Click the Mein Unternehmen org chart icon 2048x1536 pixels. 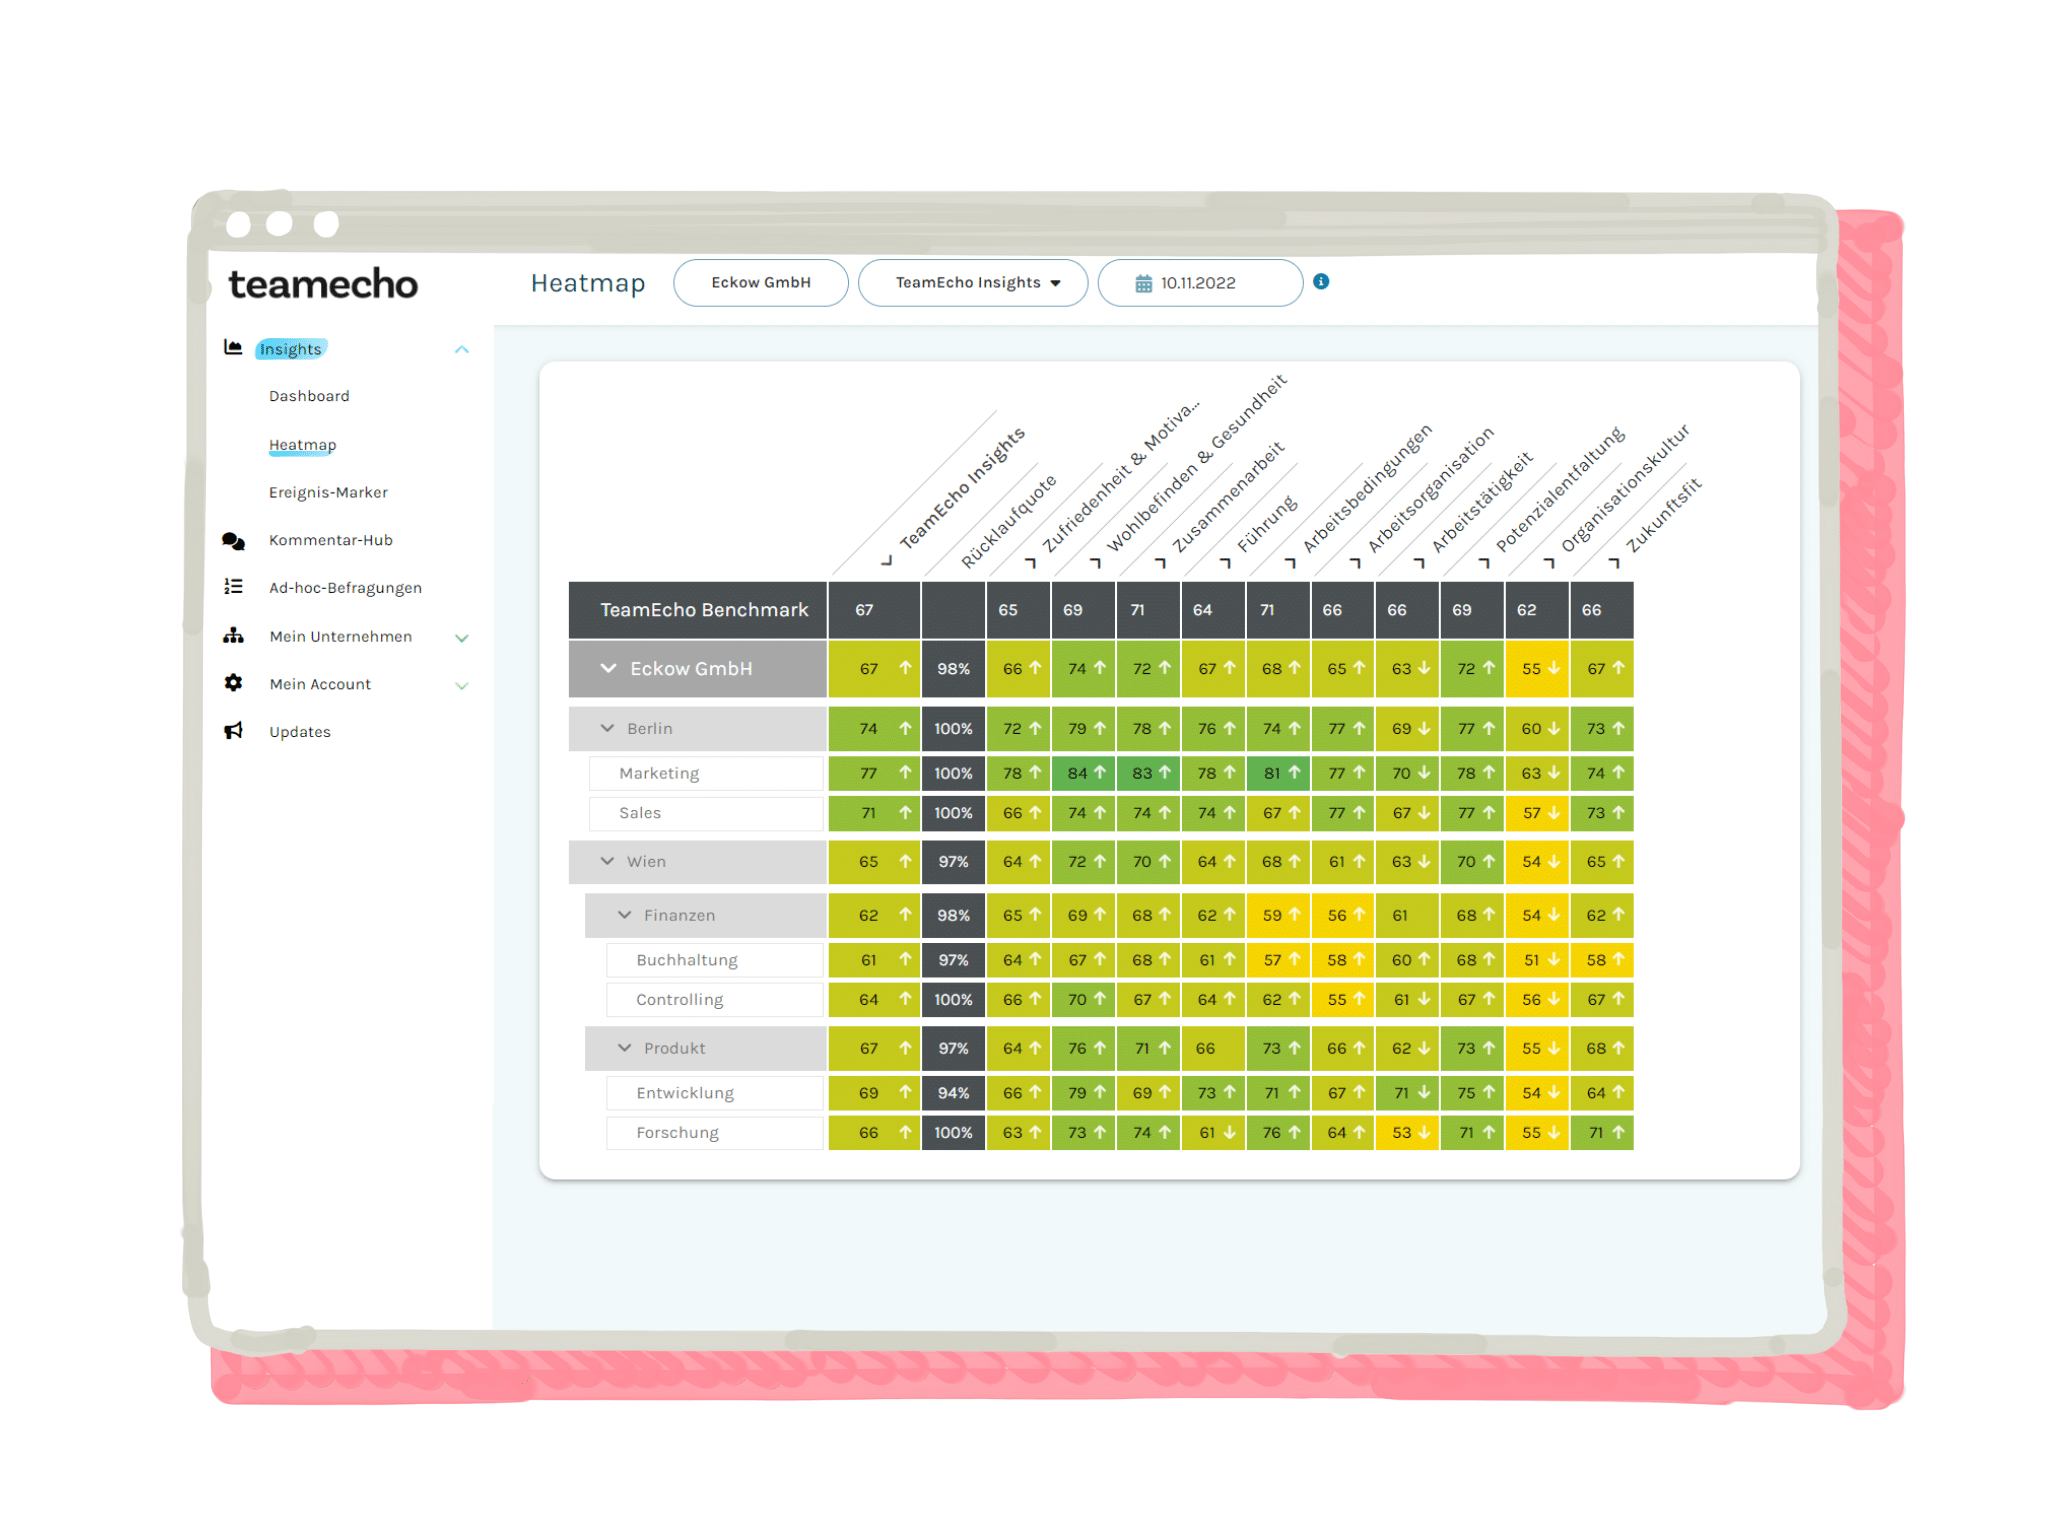coord(233,636)
